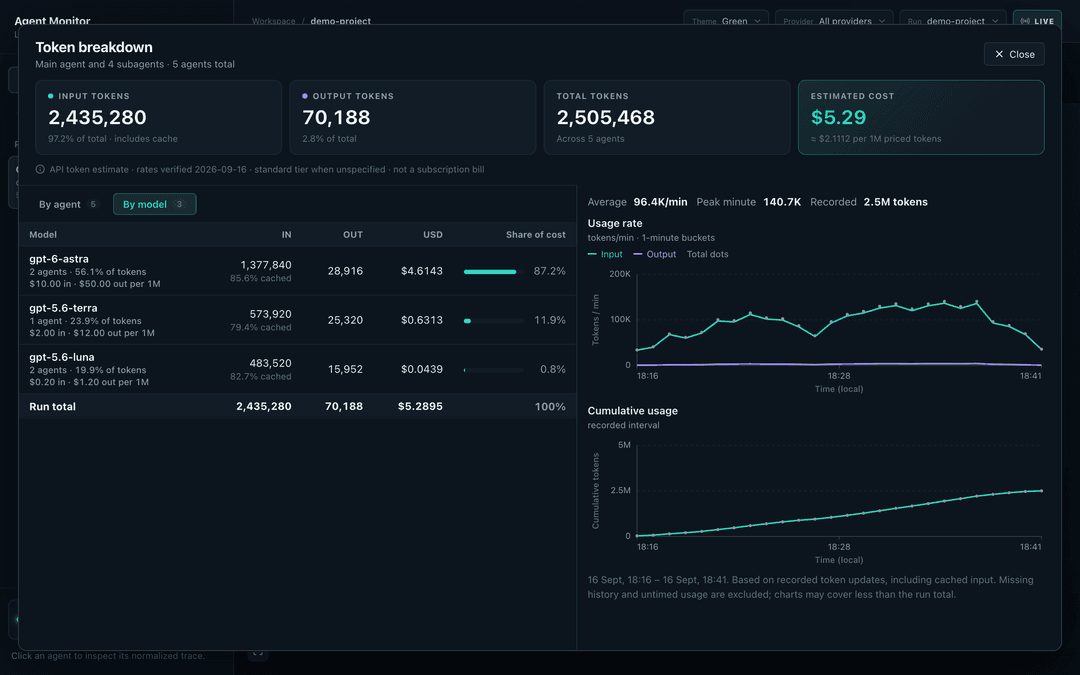Click the Recorded 2.5M tokens statistic
This screenshot has width=1080, height=675.
click(x=869, y=202)
